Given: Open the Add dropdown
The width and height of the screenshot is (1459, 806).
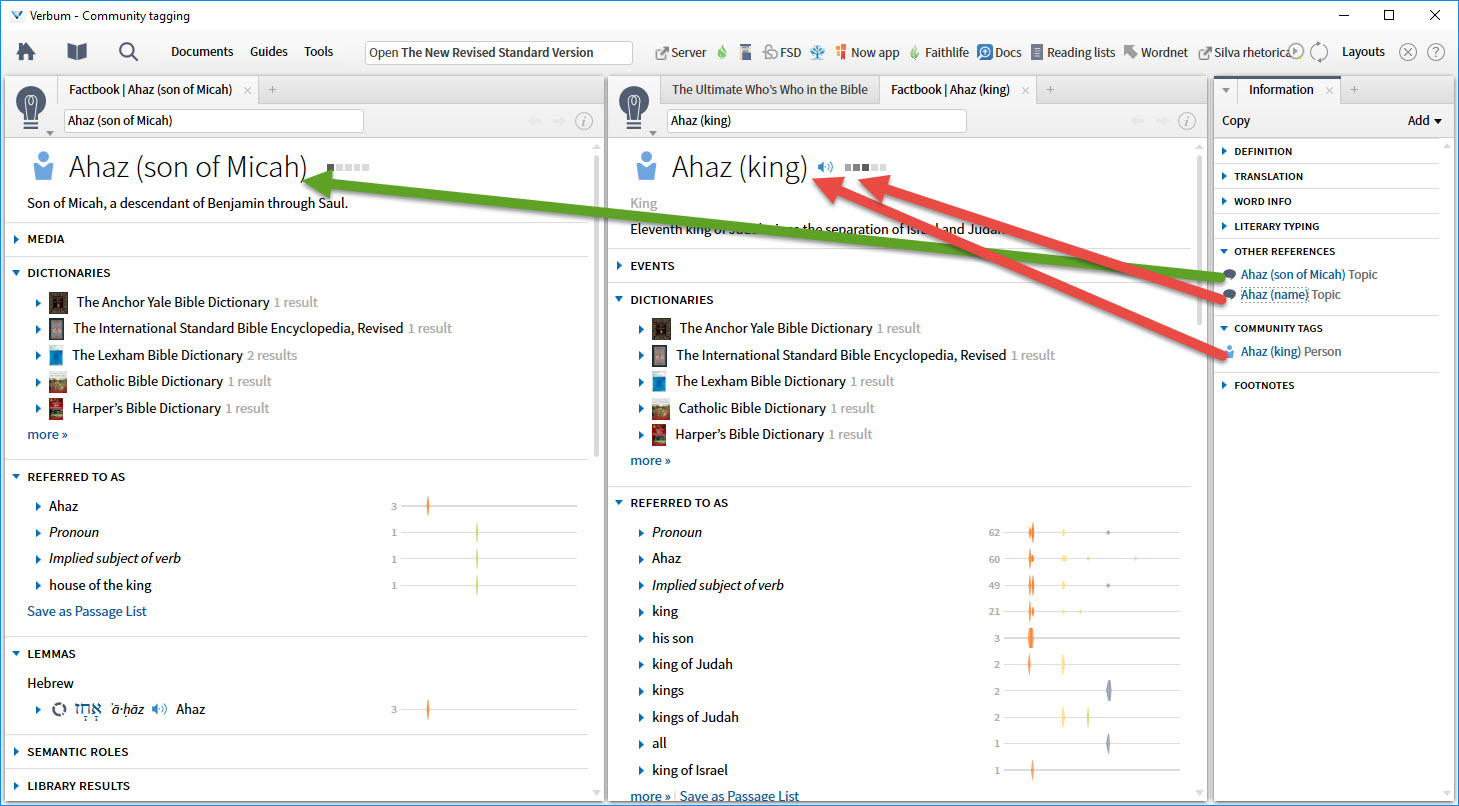Looking at the screenshot, I should pos(1425,121).
